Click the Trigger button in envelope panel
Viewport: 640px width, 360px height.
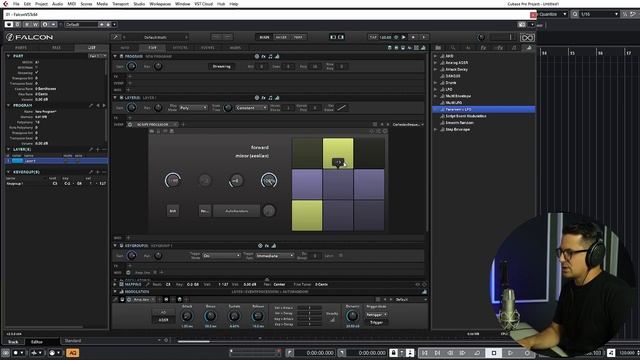pos(376,322)
